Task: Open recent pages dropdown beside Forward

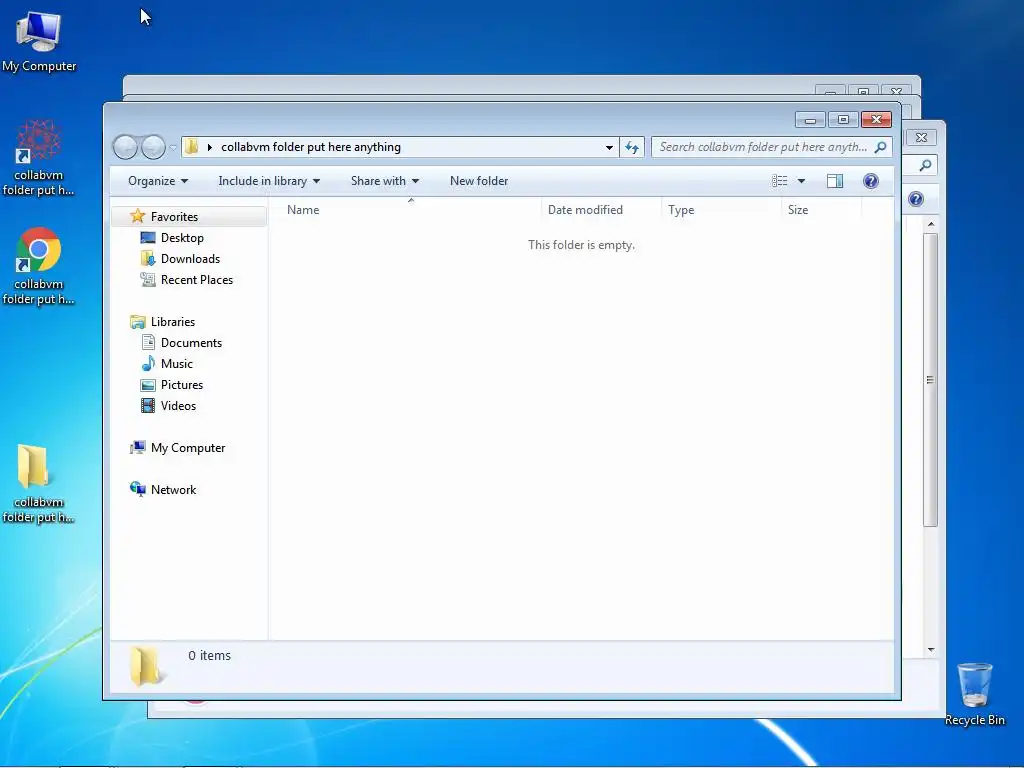Action: click(173, 148)
